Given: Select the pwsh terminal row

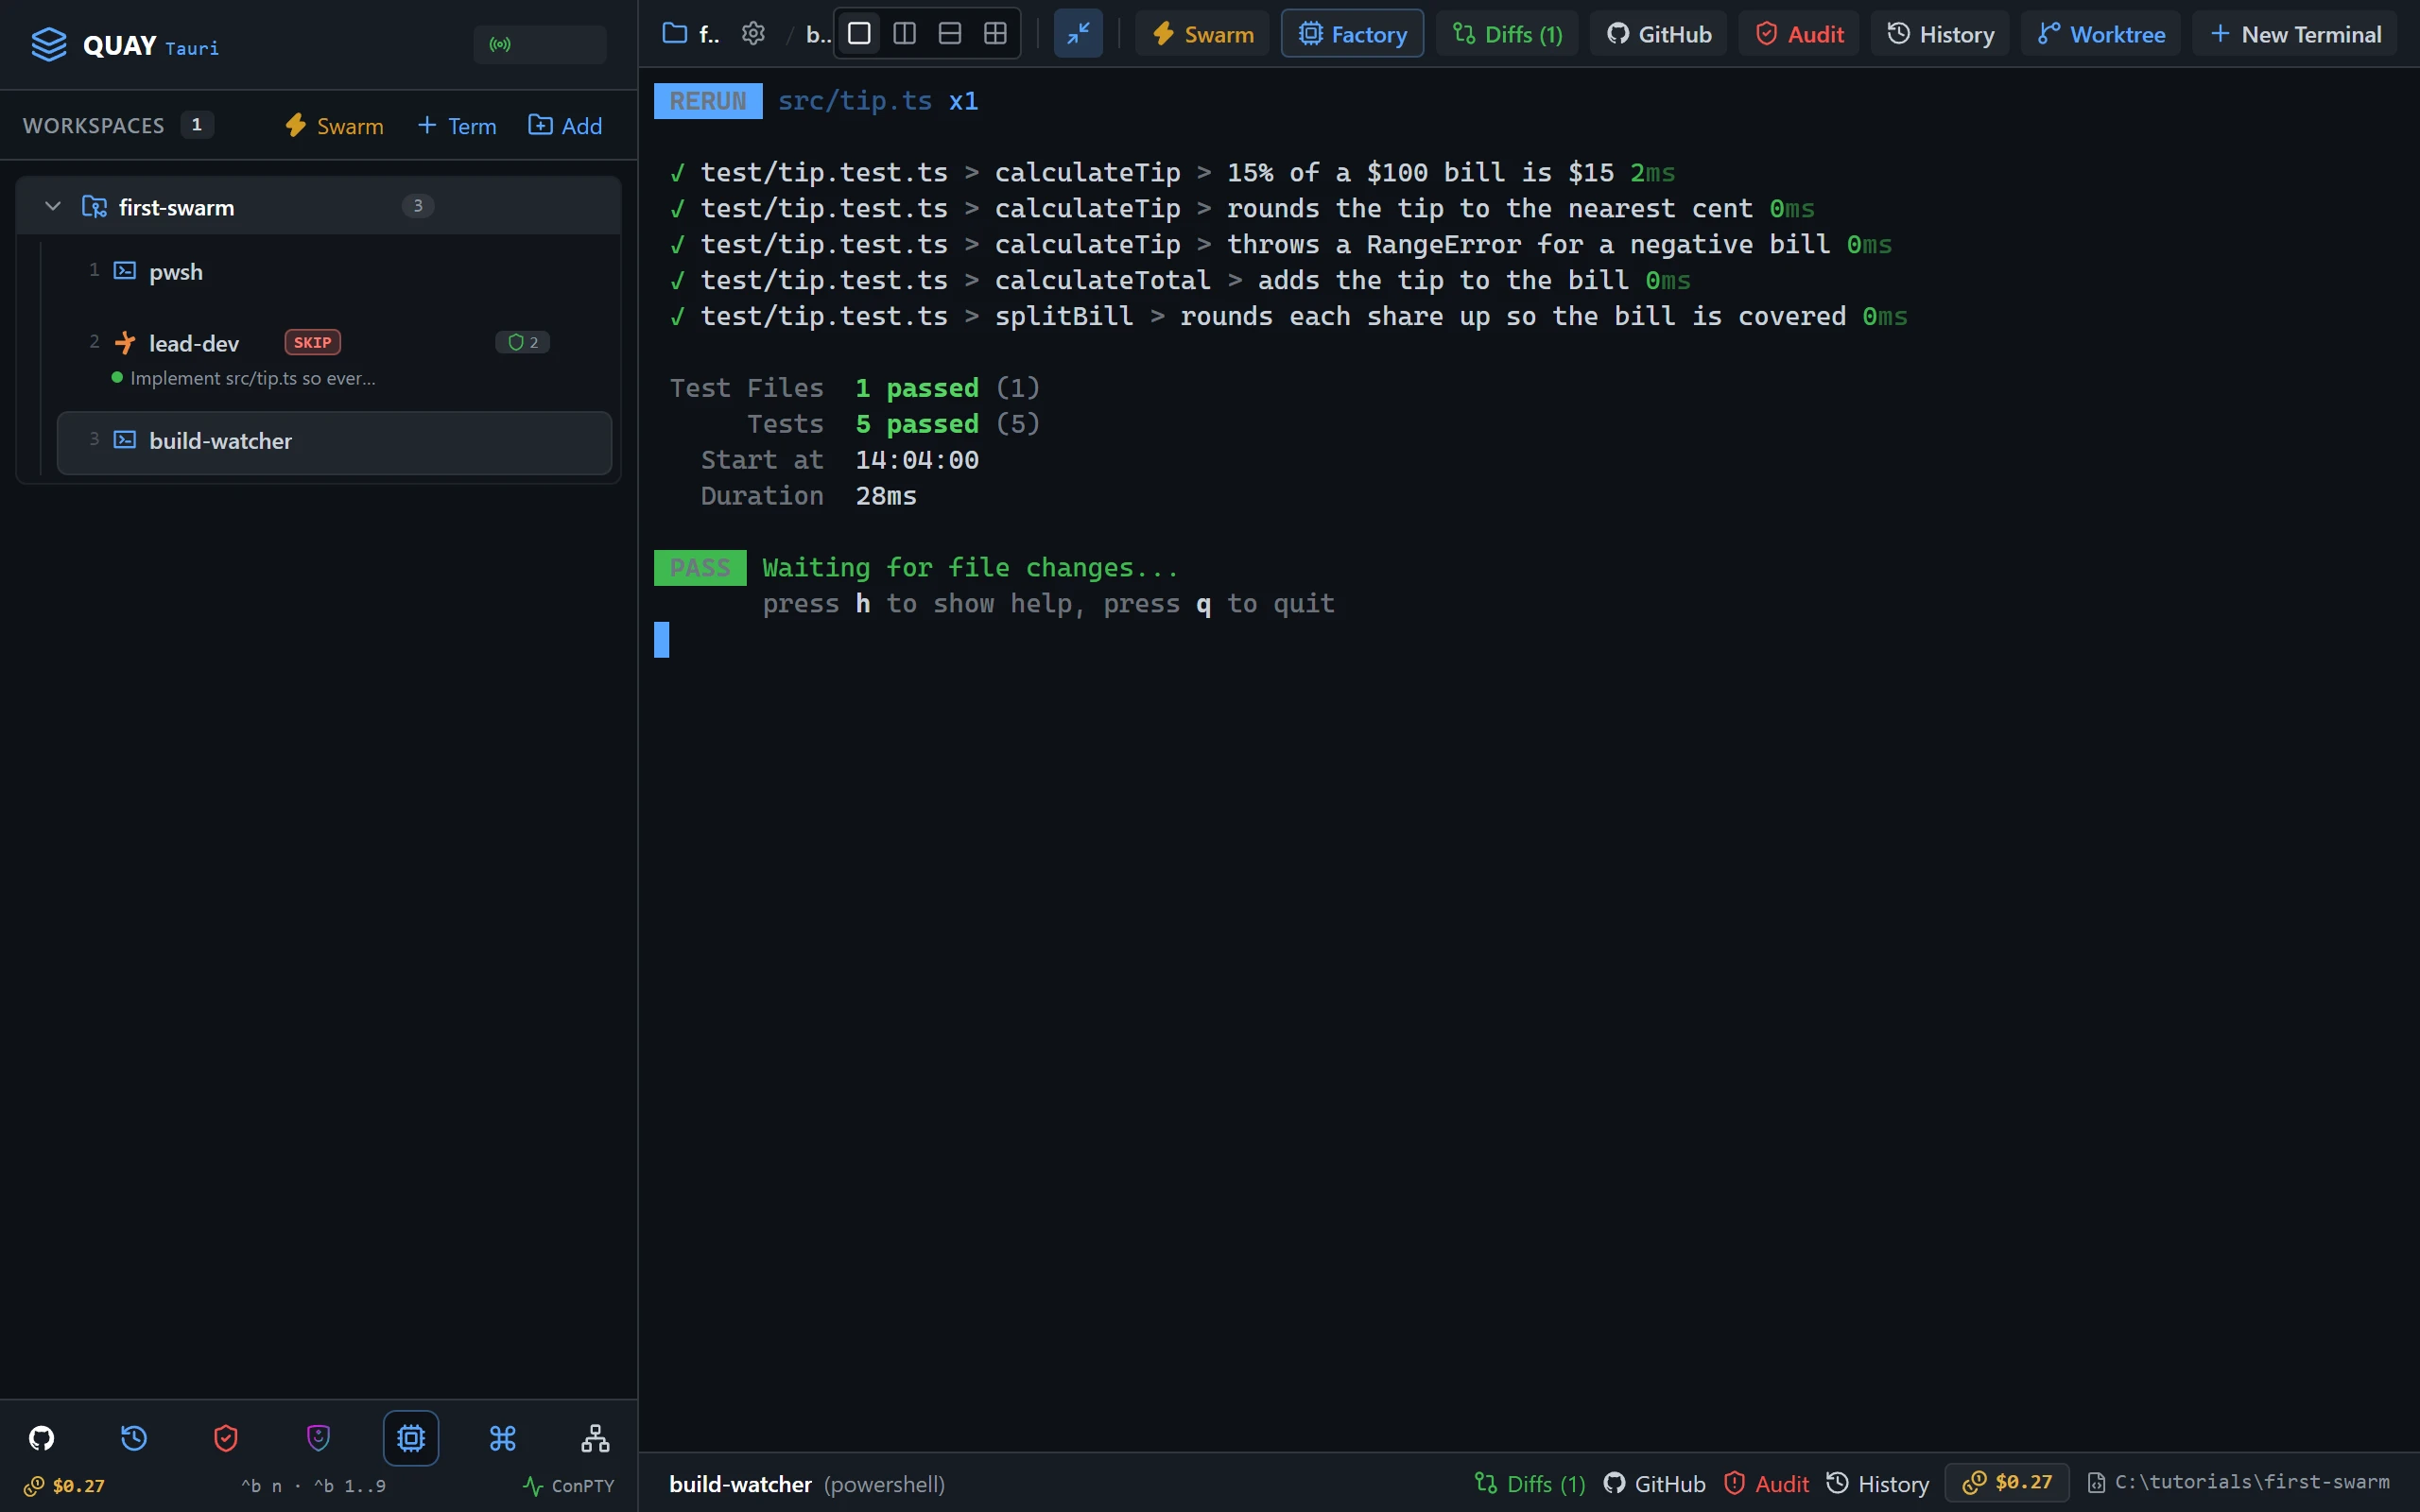Looking at the screenshot, I should 333,271.
